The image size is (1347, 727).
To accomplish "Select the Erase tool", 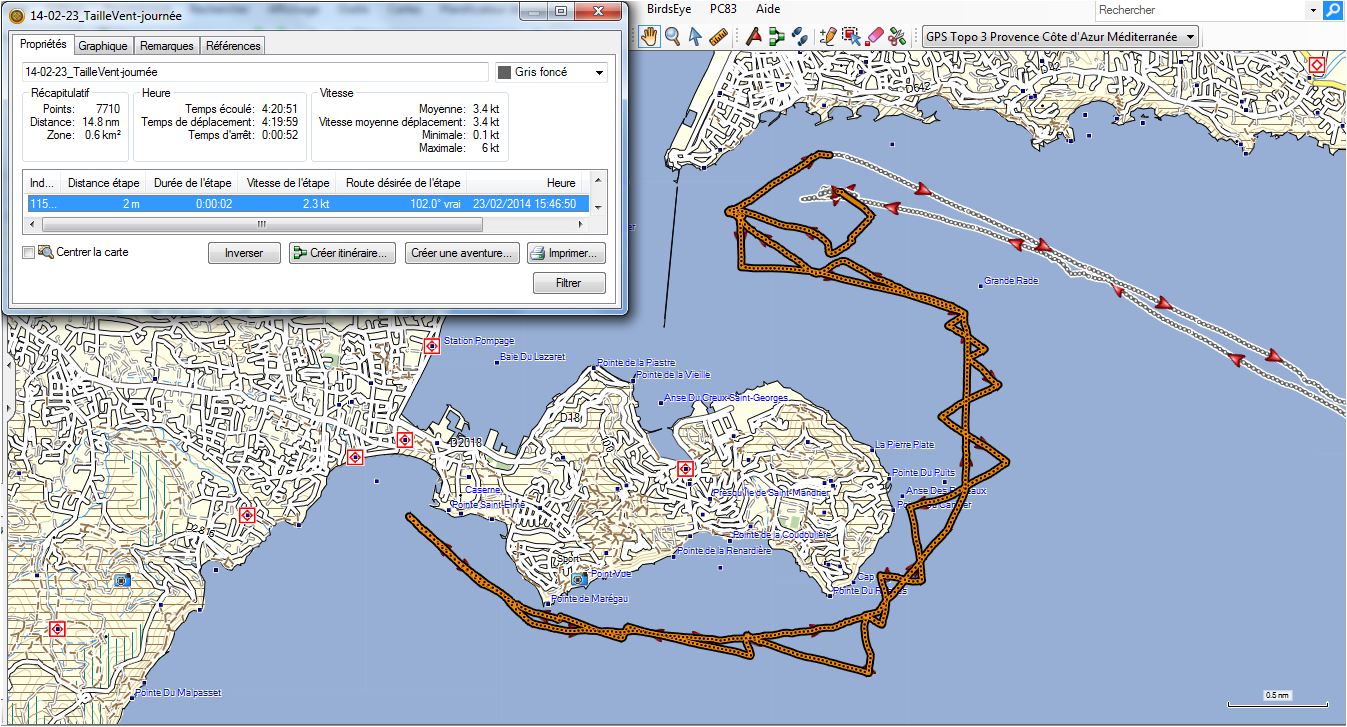I will [874, 36].
